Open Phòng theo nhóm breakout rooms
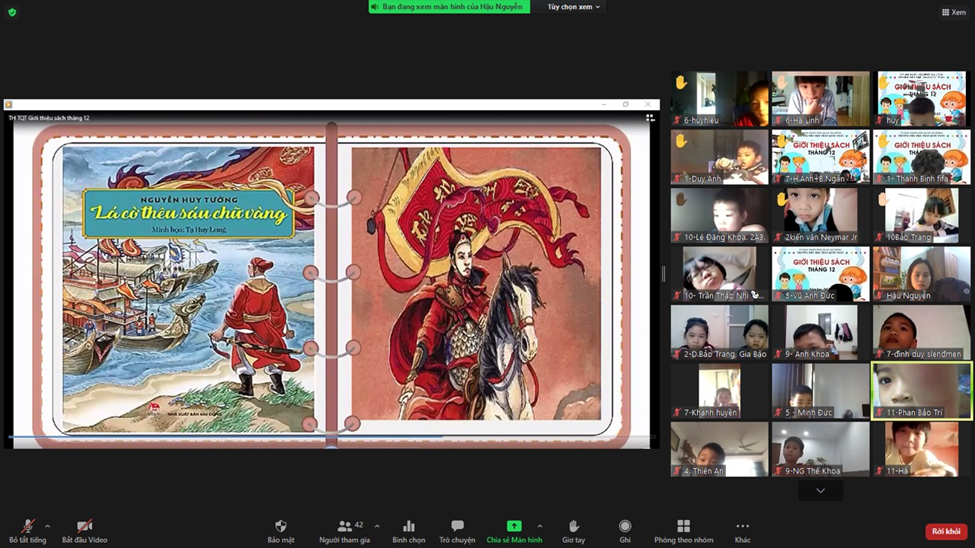This screenshot has width=975, height=548. coord(683,531)
